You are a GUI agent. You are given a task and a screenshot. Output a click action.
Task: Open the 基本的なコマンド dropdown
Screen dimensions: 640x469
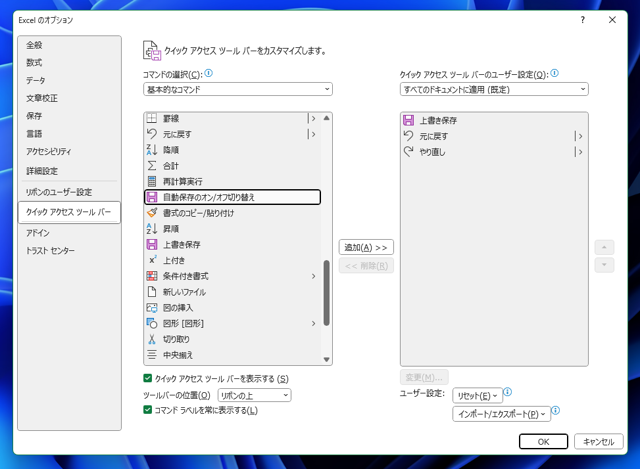238,89
